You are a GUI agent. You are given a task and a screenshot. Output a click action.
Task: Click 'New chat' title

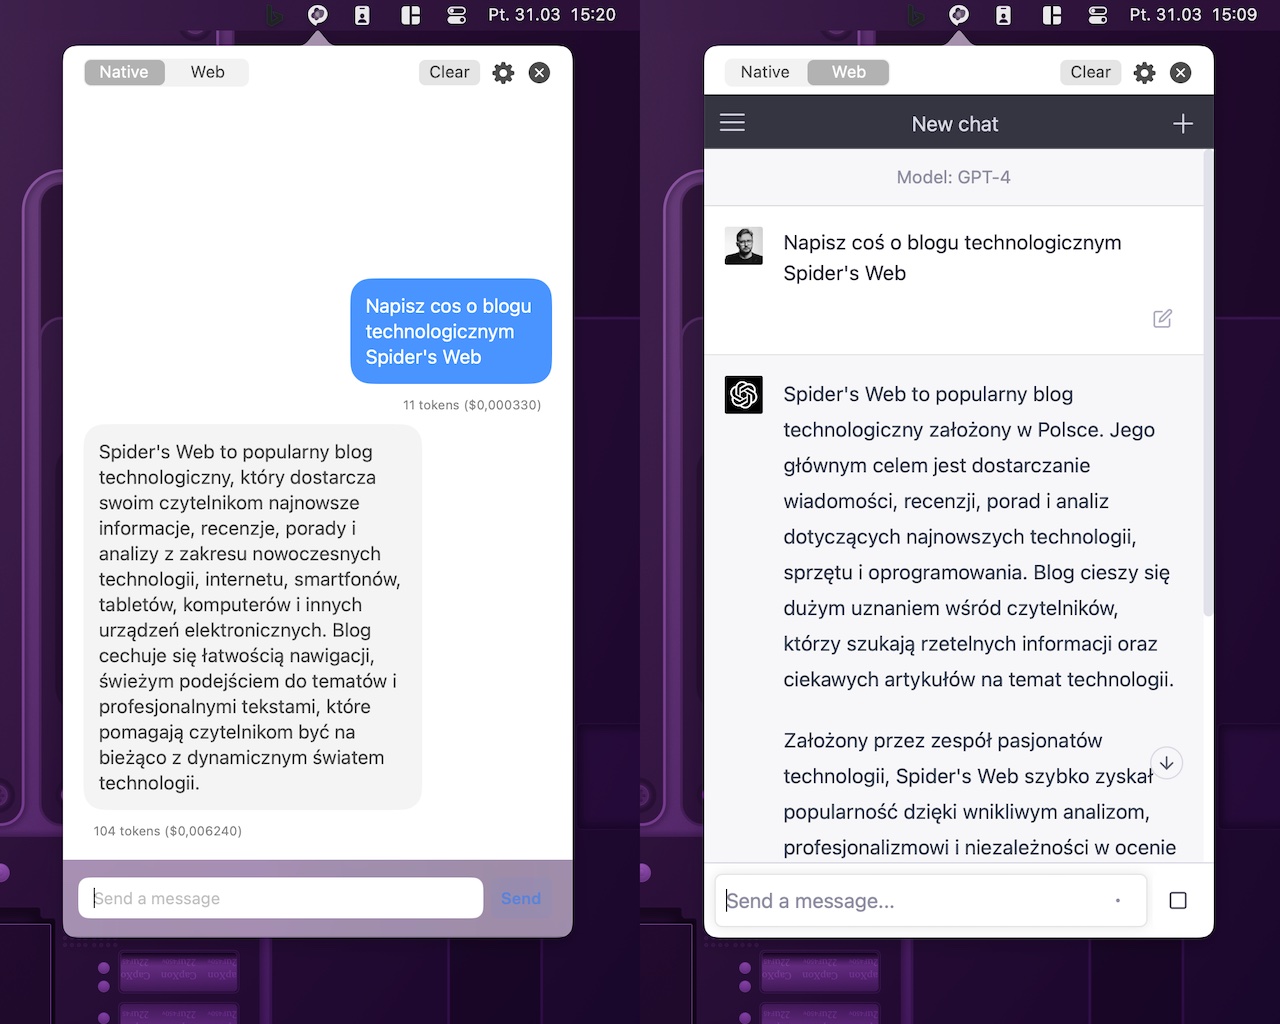pyautogui.click(x=955, y=124)
